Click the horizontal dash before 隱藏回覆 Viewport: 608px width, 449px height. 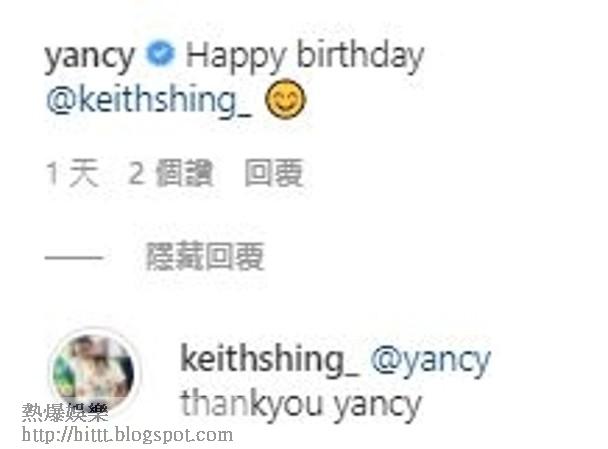(x=74, y=257)
